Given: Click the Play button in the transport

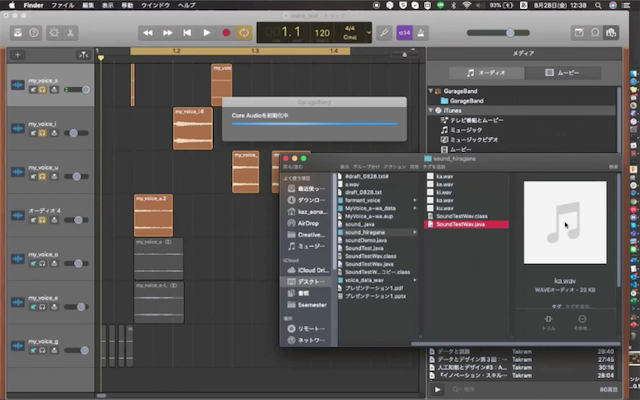Looking at the screenshot, I should coord(206,33).
